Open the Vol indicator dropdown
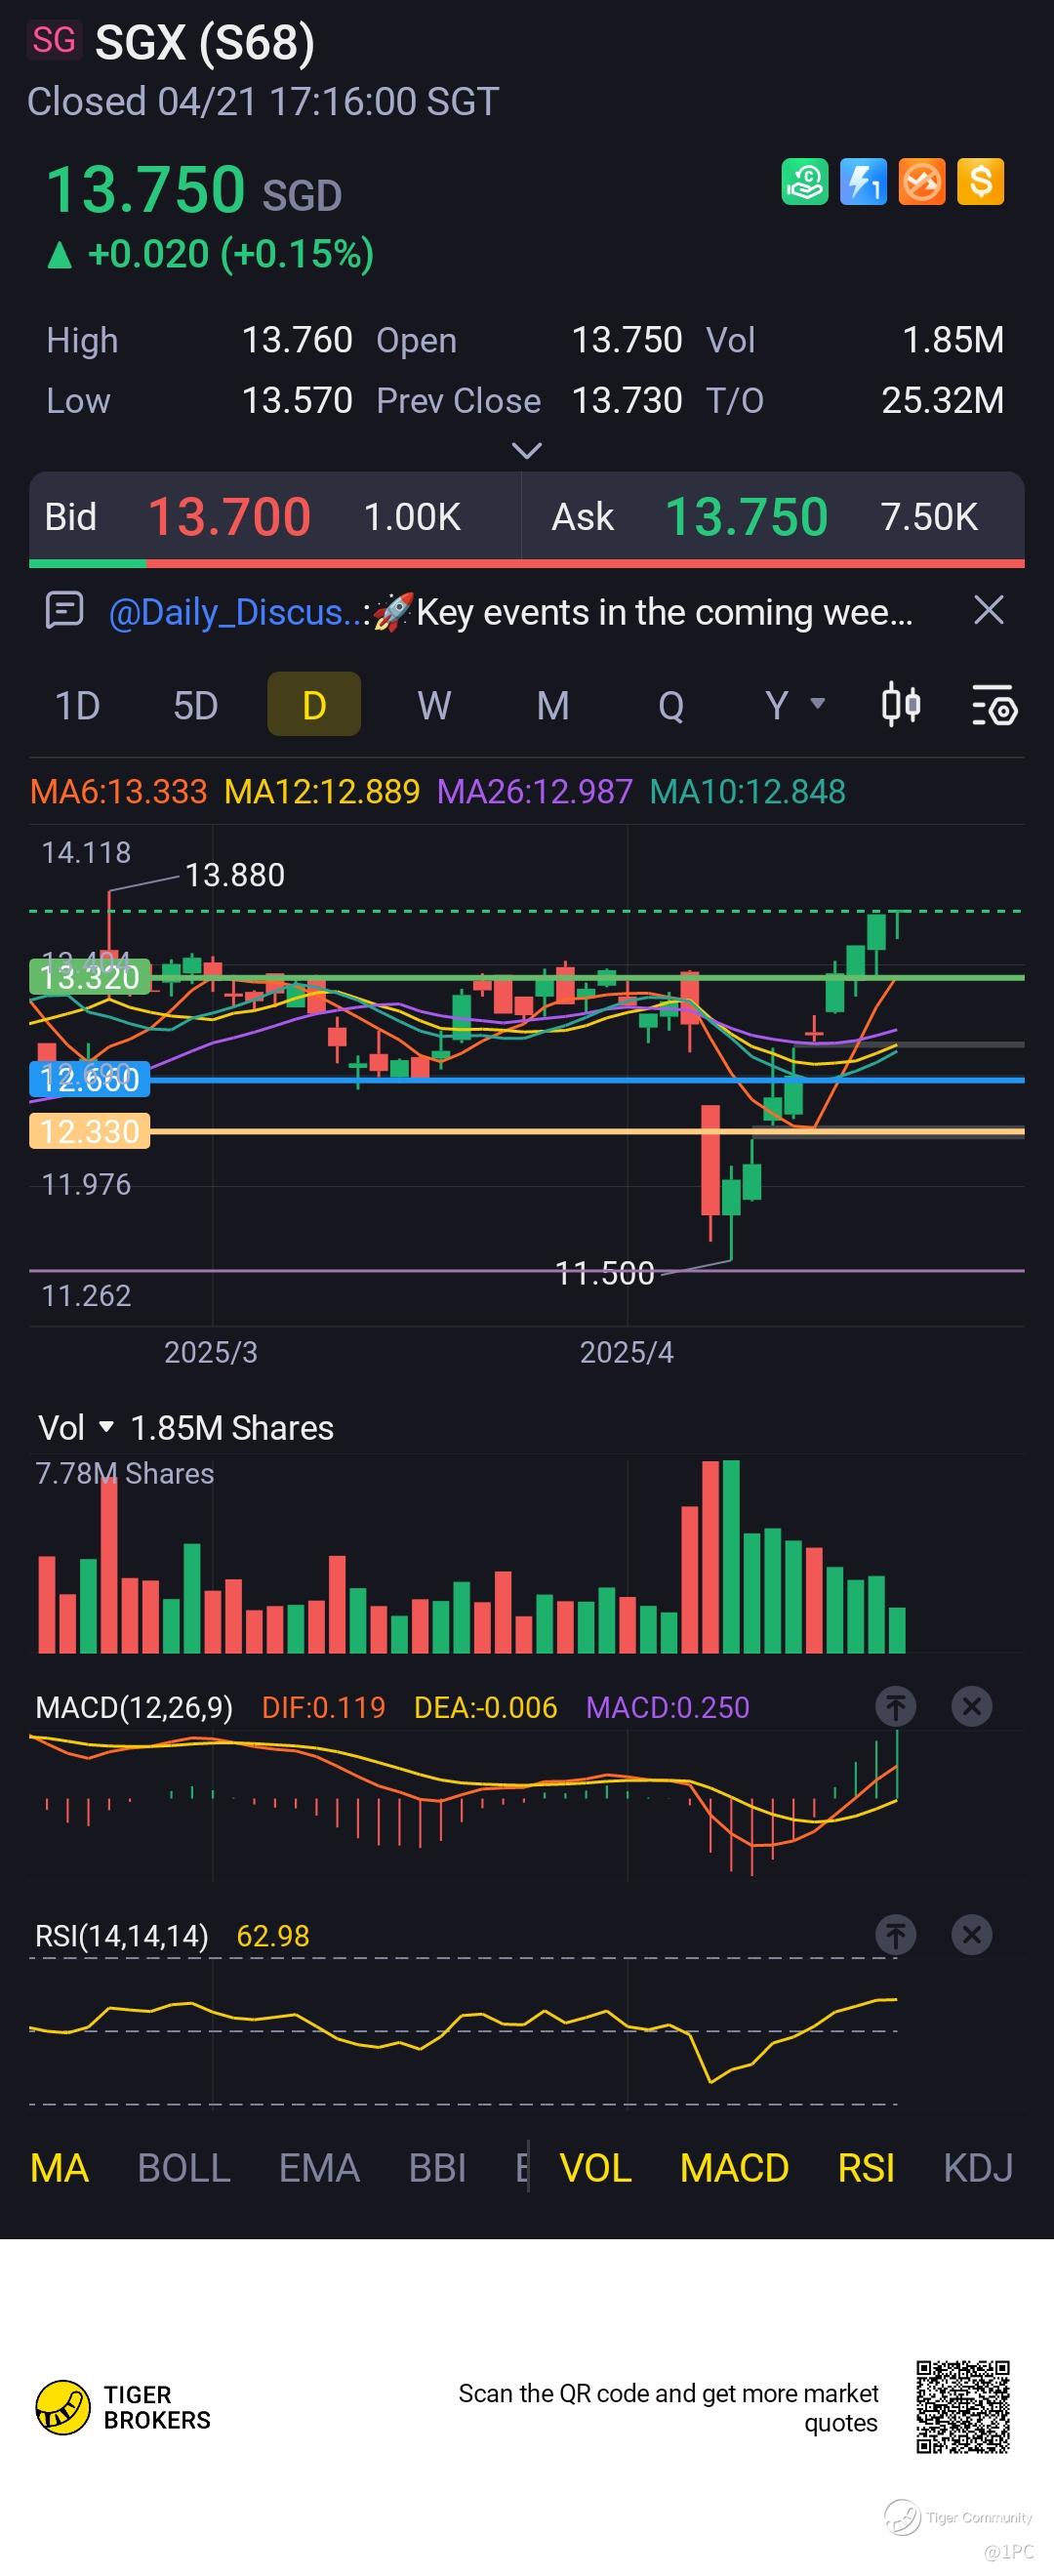This screenshot has width=1054, height=2576. [x=77, y=1427]
